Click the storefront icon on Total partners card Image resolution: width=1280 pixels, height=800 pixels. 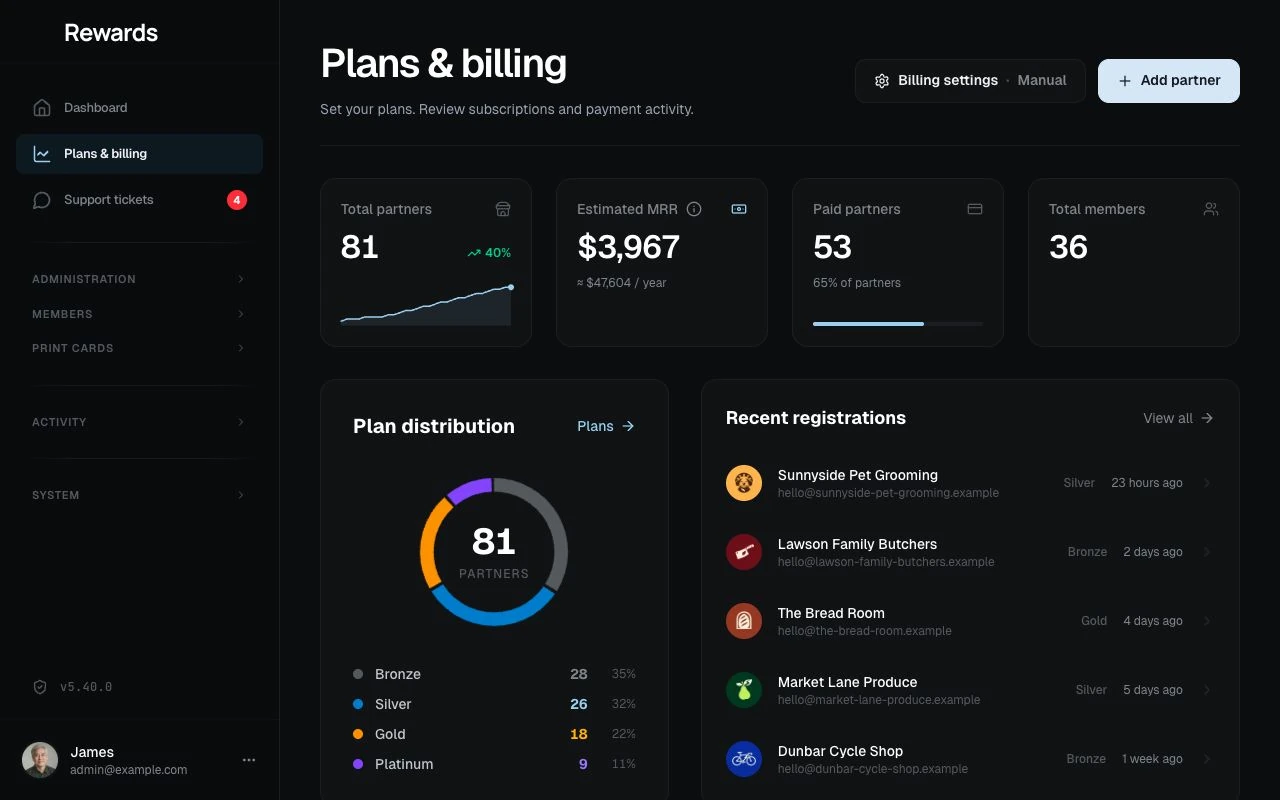[503, 209]
